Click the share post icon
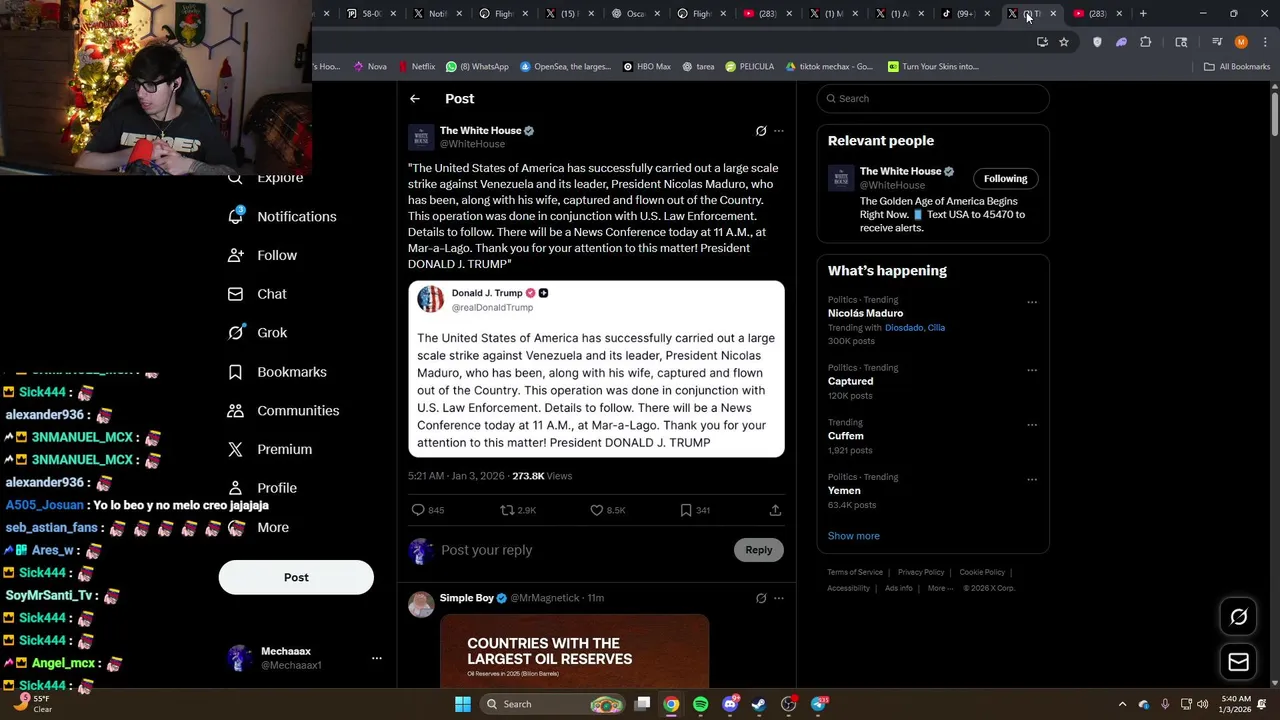 click(775, 510)
